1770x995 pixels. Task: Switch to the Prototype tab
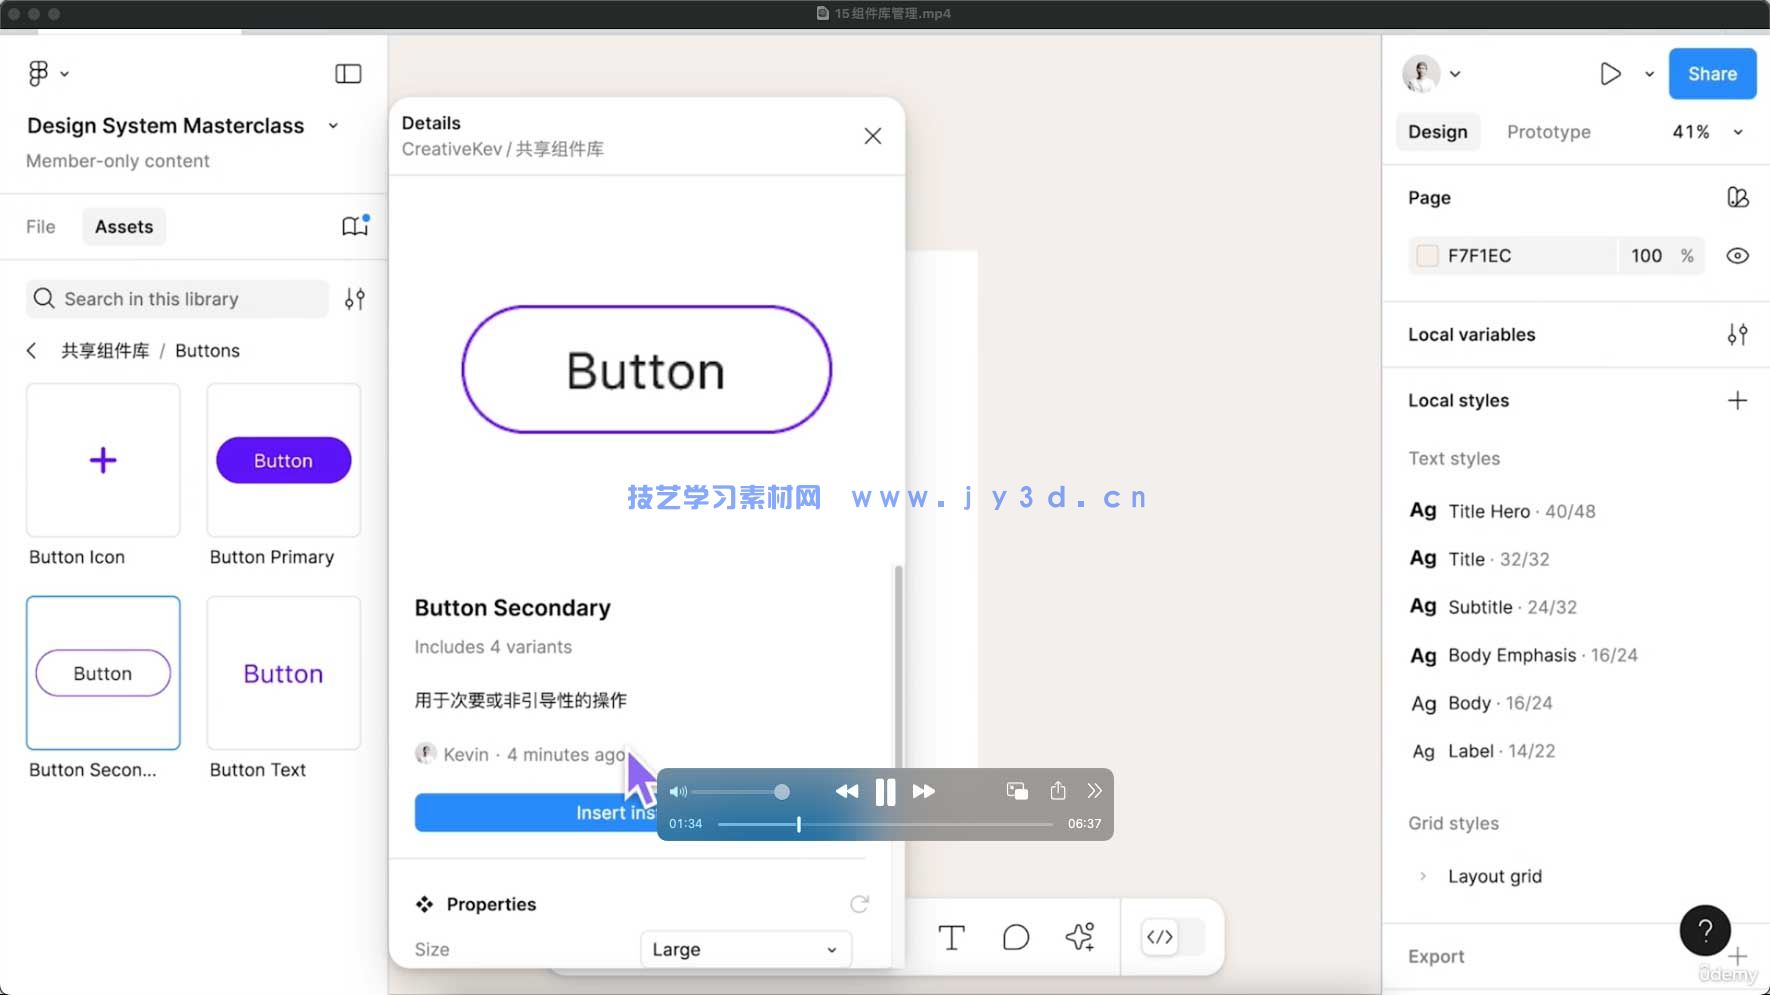click(1547, 131)
